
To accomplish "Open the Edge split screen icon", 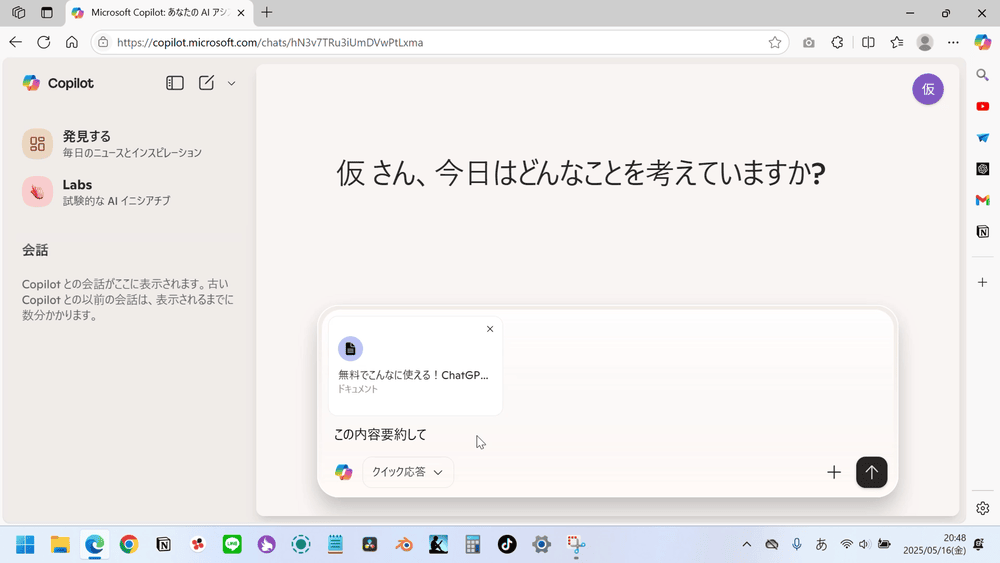I will 868,42.
